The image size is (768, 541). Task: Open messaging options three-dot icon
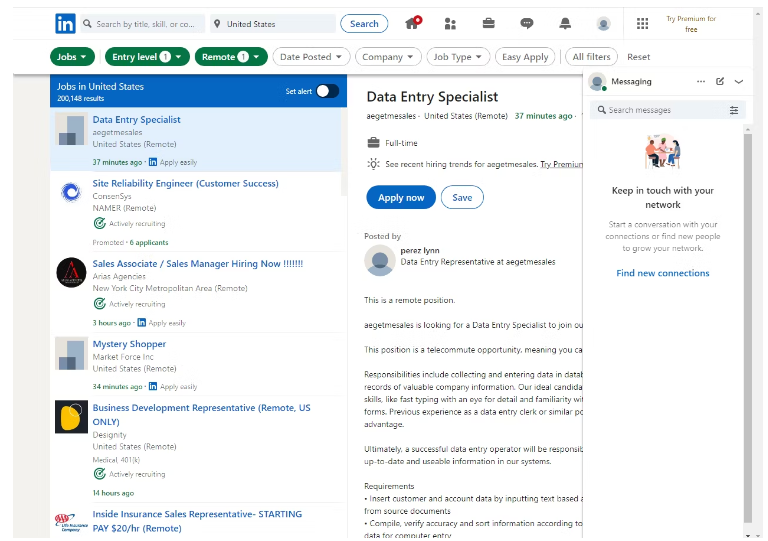click(x=701, y=81)
